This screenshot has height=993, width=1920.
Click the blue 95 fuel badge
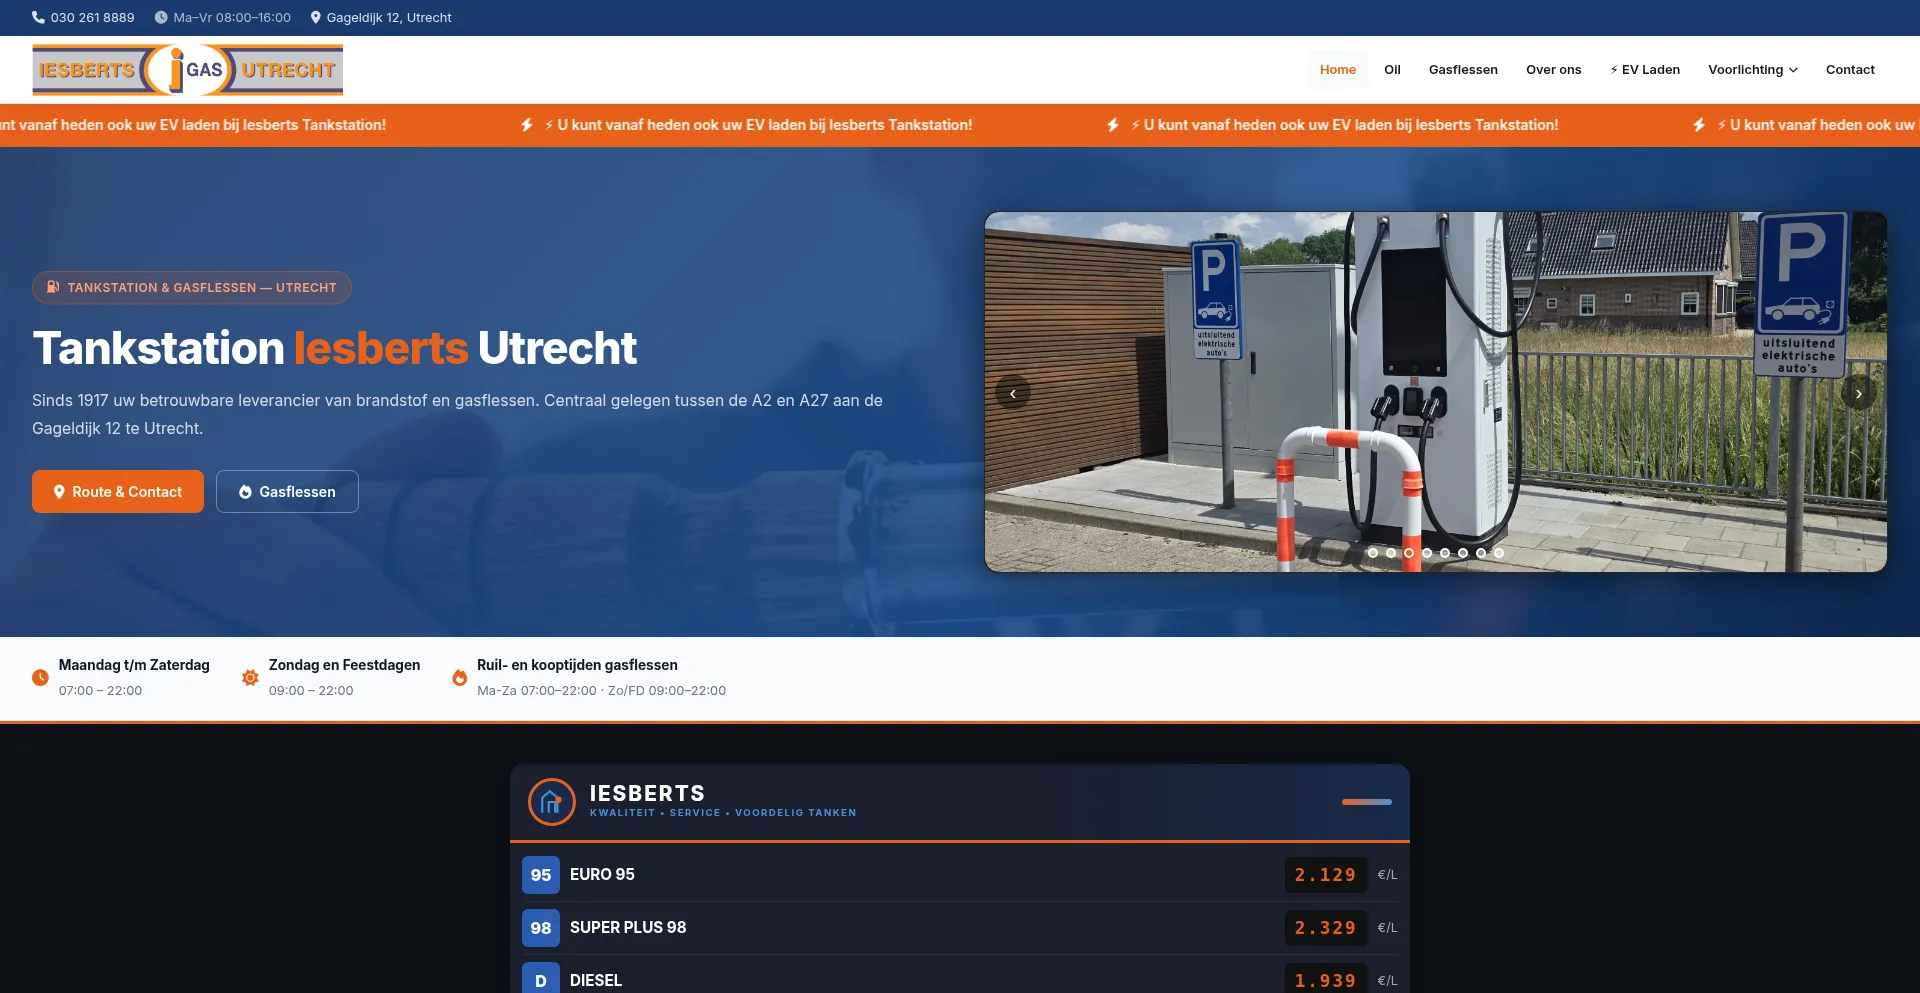tap(541, 875)
